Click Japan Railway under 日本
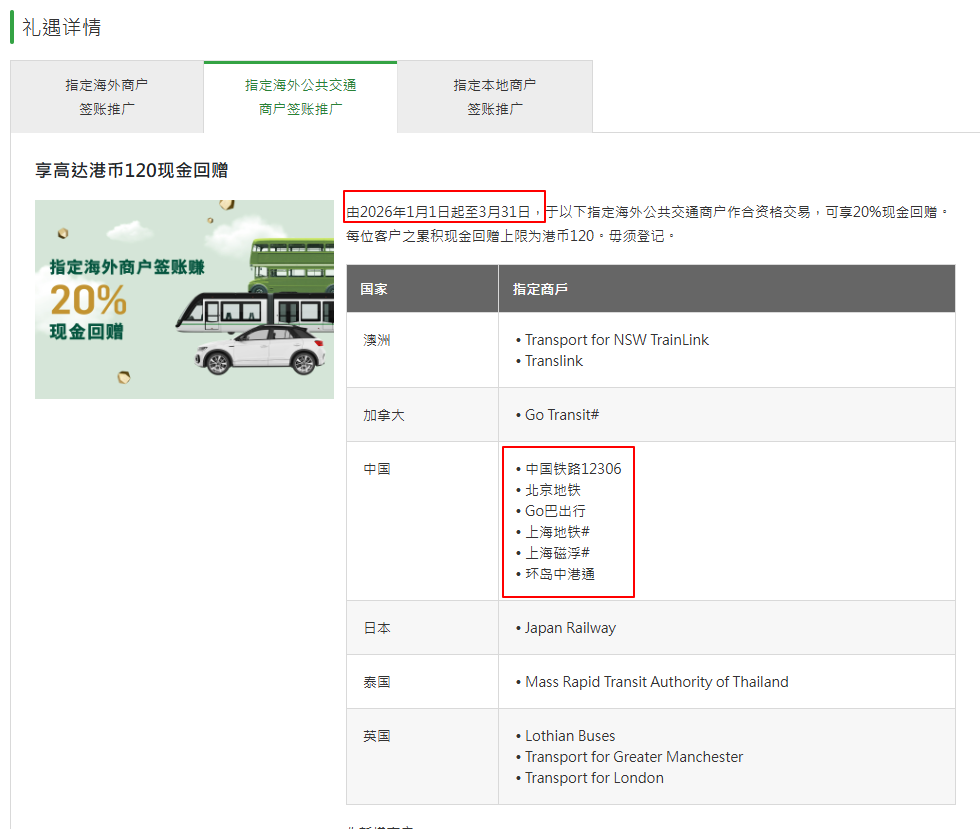Viewport: 980px width, 829px height. [x=569, y=628]
